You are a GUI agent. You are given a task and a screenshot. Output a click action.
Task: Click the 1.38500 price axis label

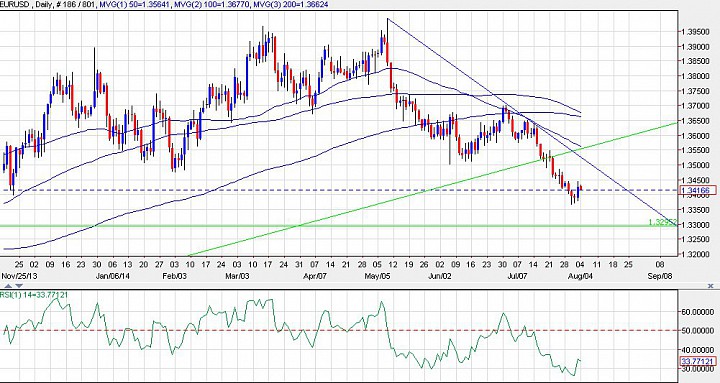[x=696, y=62]
